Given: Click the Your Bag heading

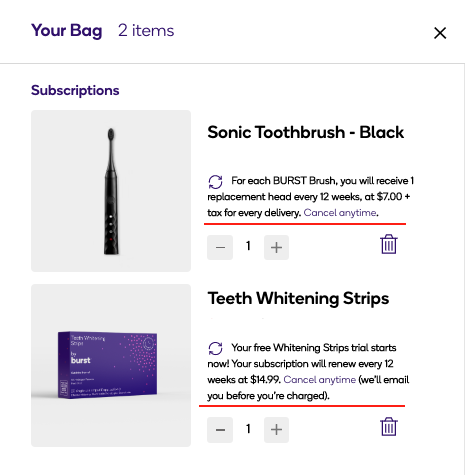Looking at the screenshot, I should (67, 31).
